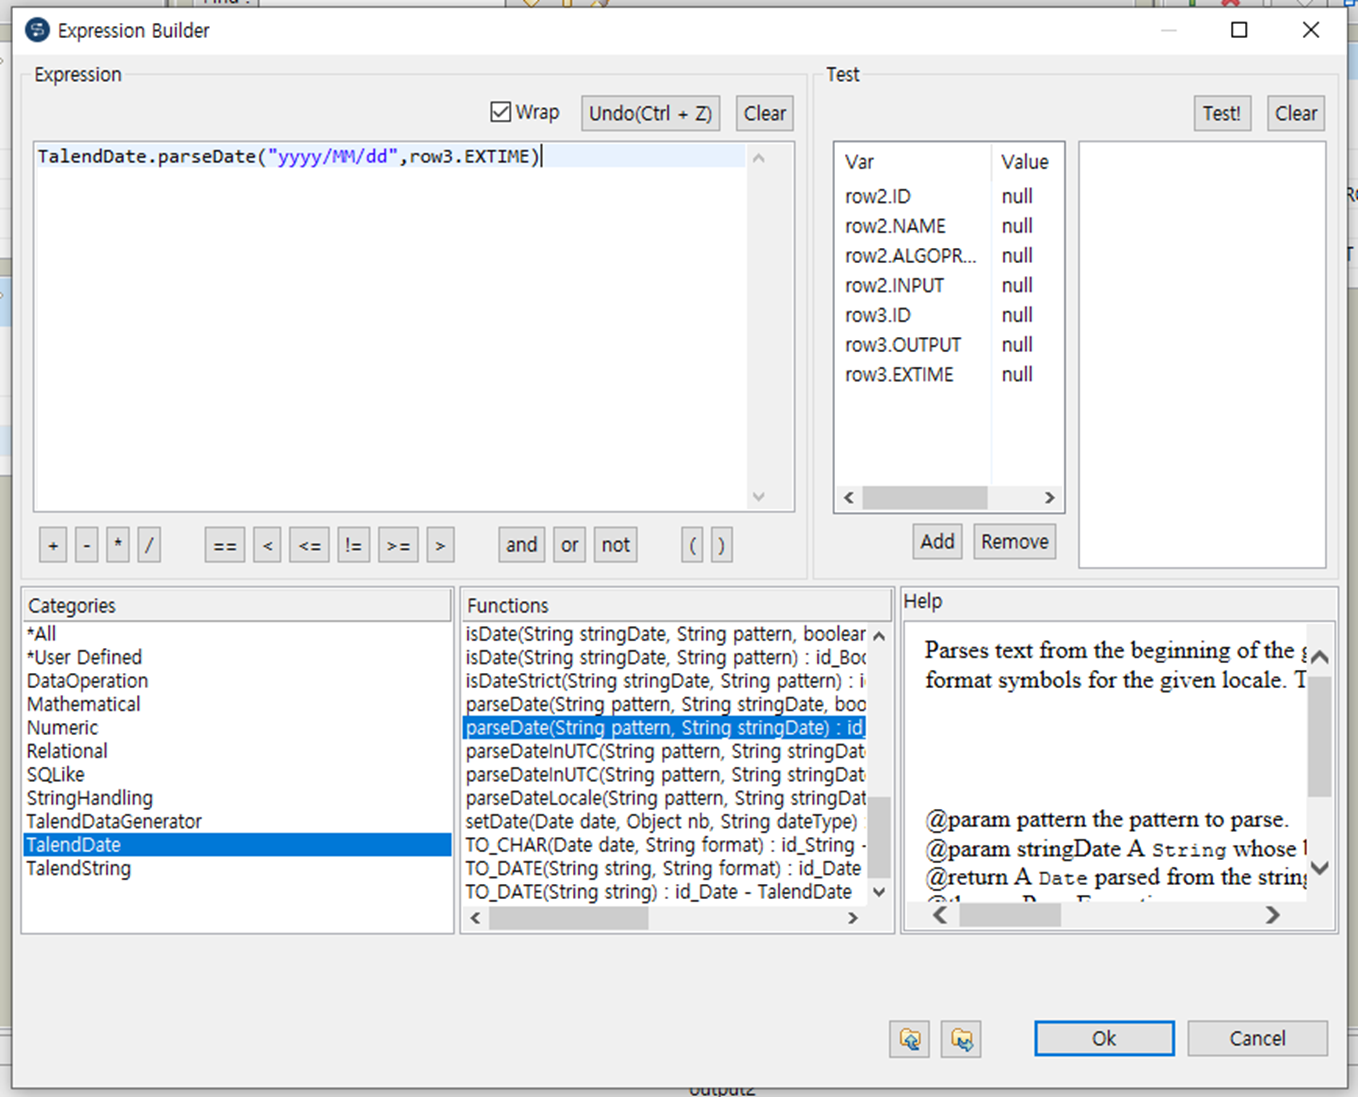
Task: Insert the greater-than operator
Action: pyautogui.click(x=440, y=545)
